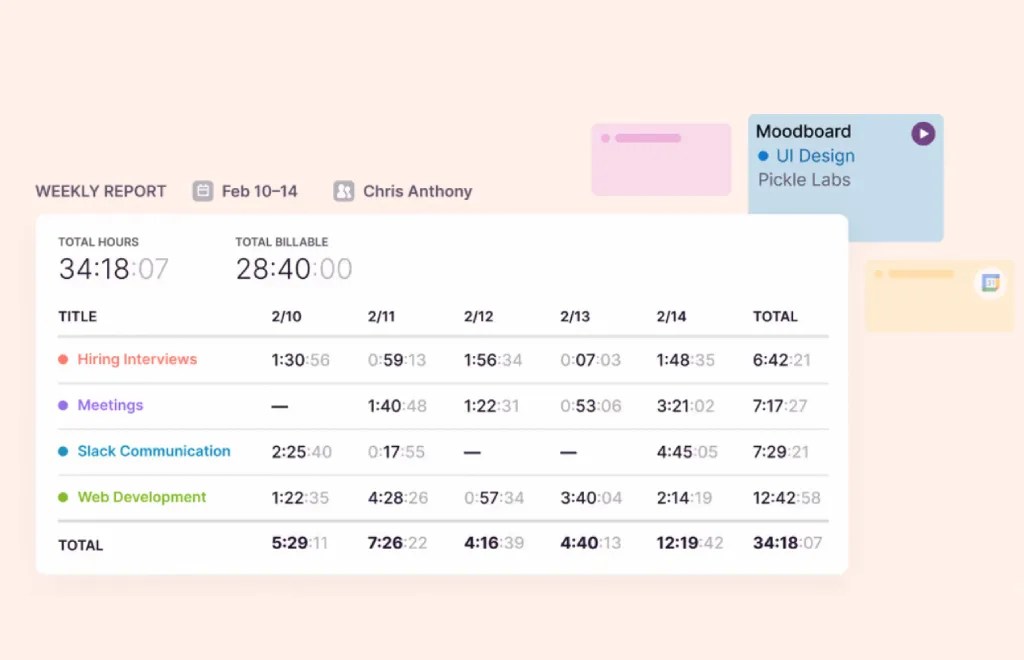
Task: Open the Feb 10–14 date range selector
Action: point(259,190)
